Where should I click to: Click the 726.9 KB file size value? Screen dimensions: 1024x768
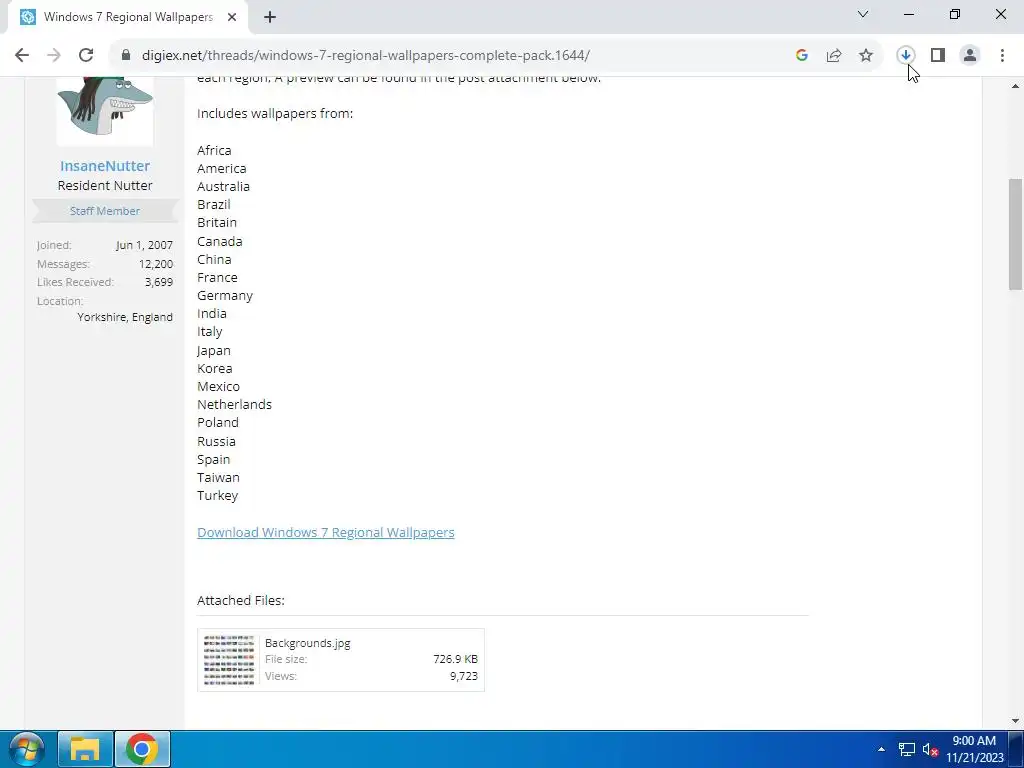click(x=455, y=659)
